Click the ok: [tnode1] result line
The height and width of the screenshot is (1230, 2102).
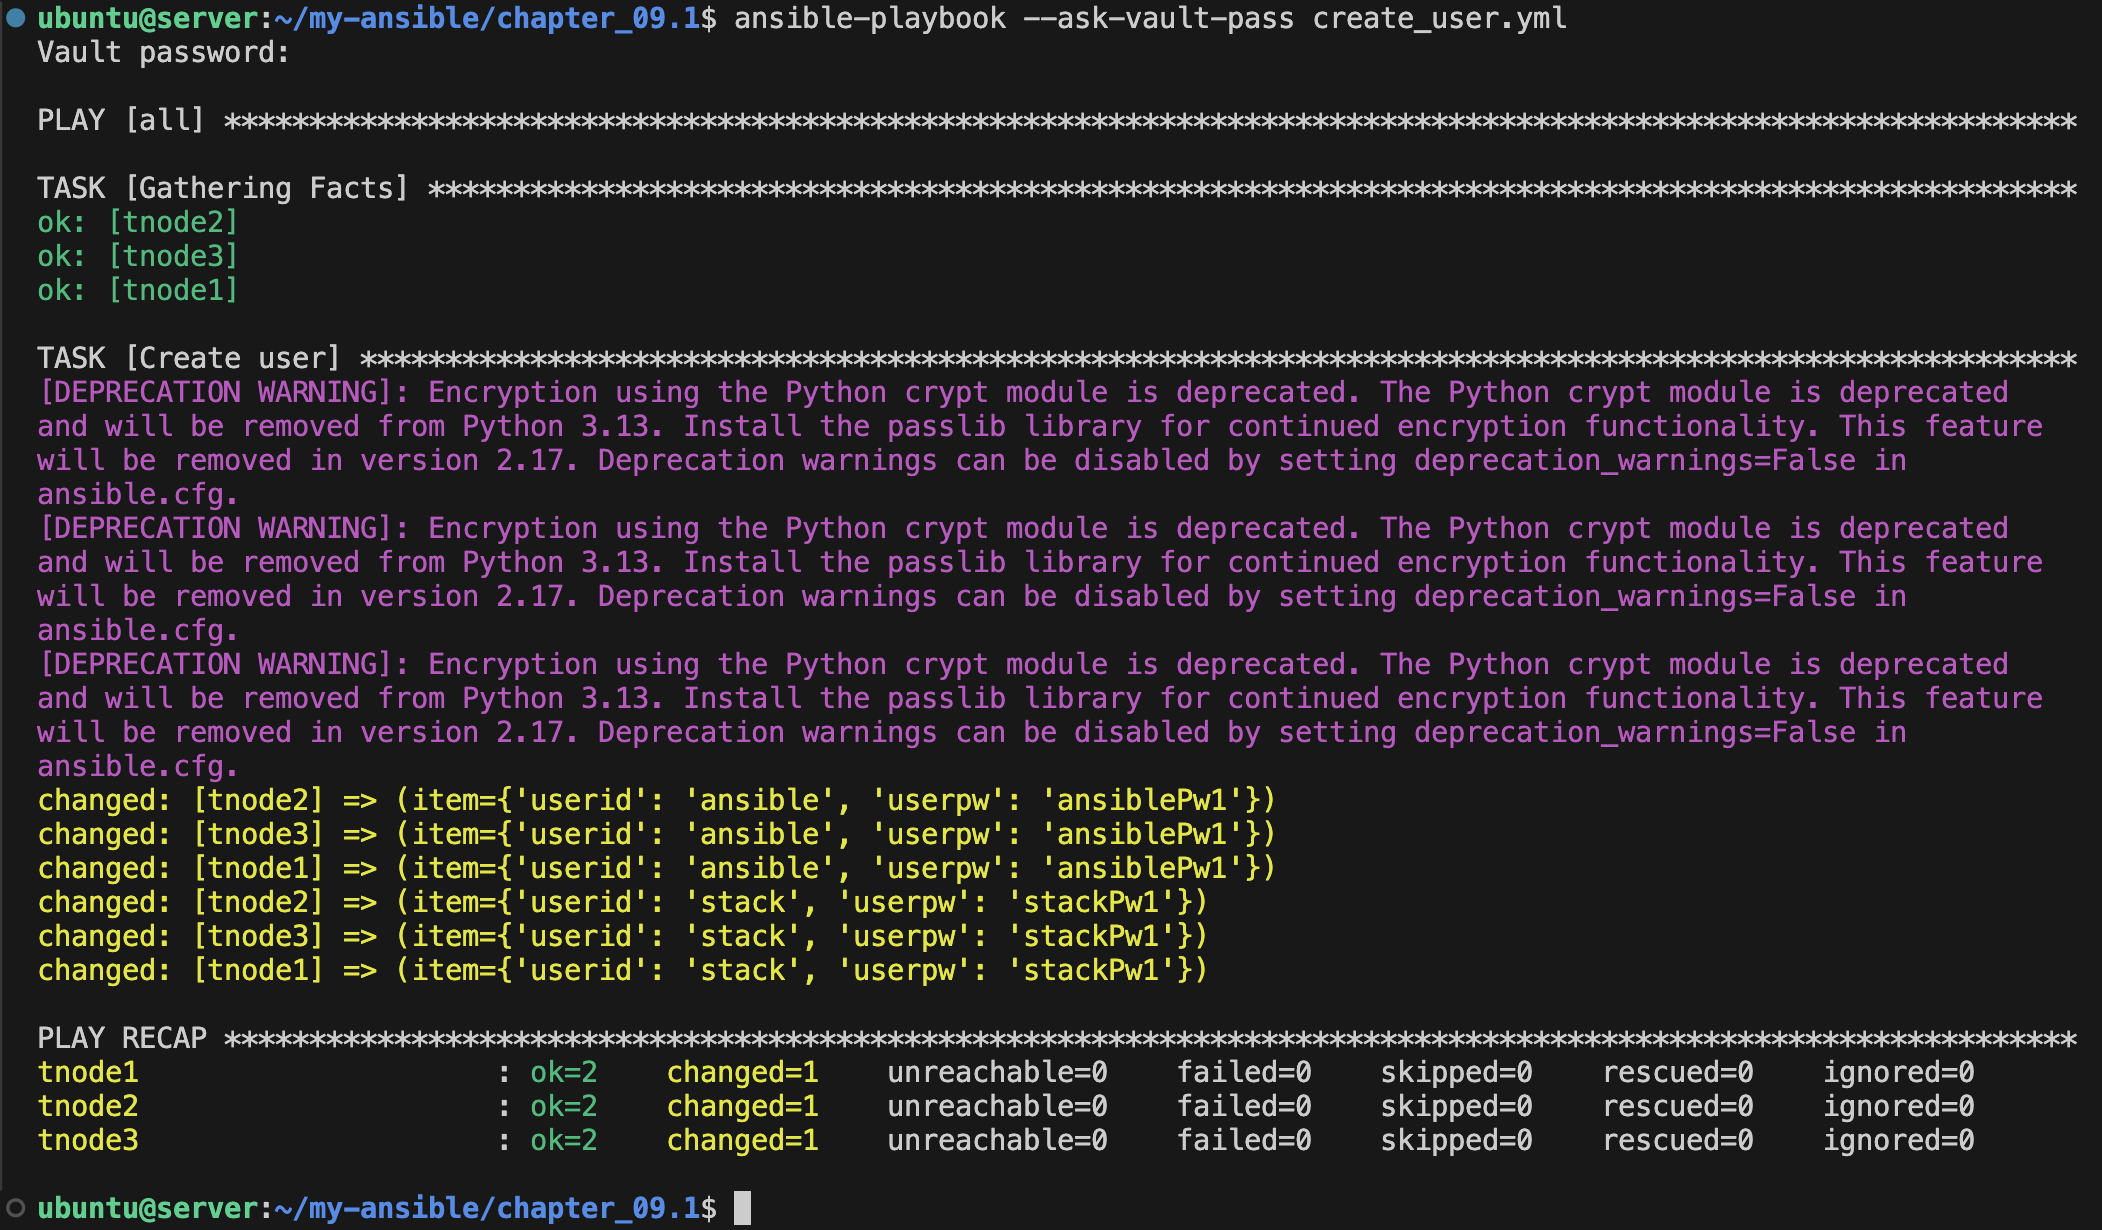click(137, 290)
